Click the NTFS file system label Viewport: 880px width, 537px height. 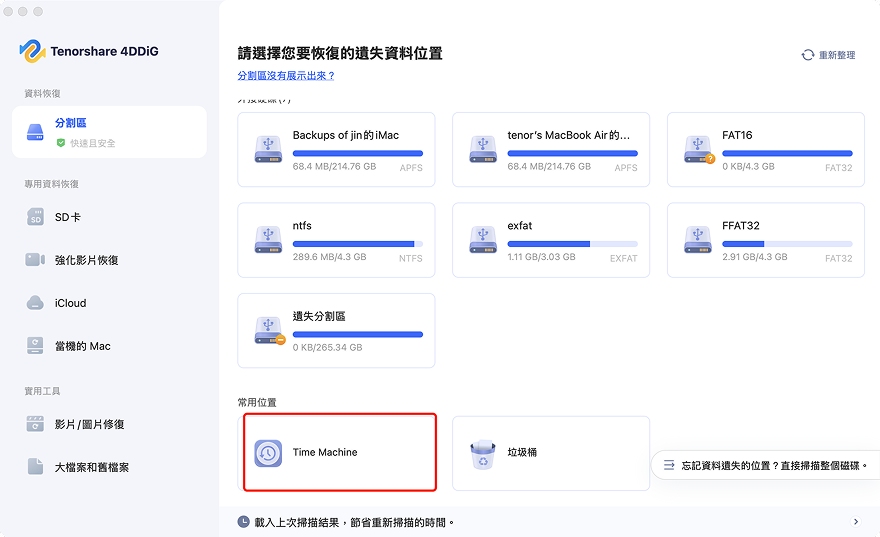click(410, 258)
